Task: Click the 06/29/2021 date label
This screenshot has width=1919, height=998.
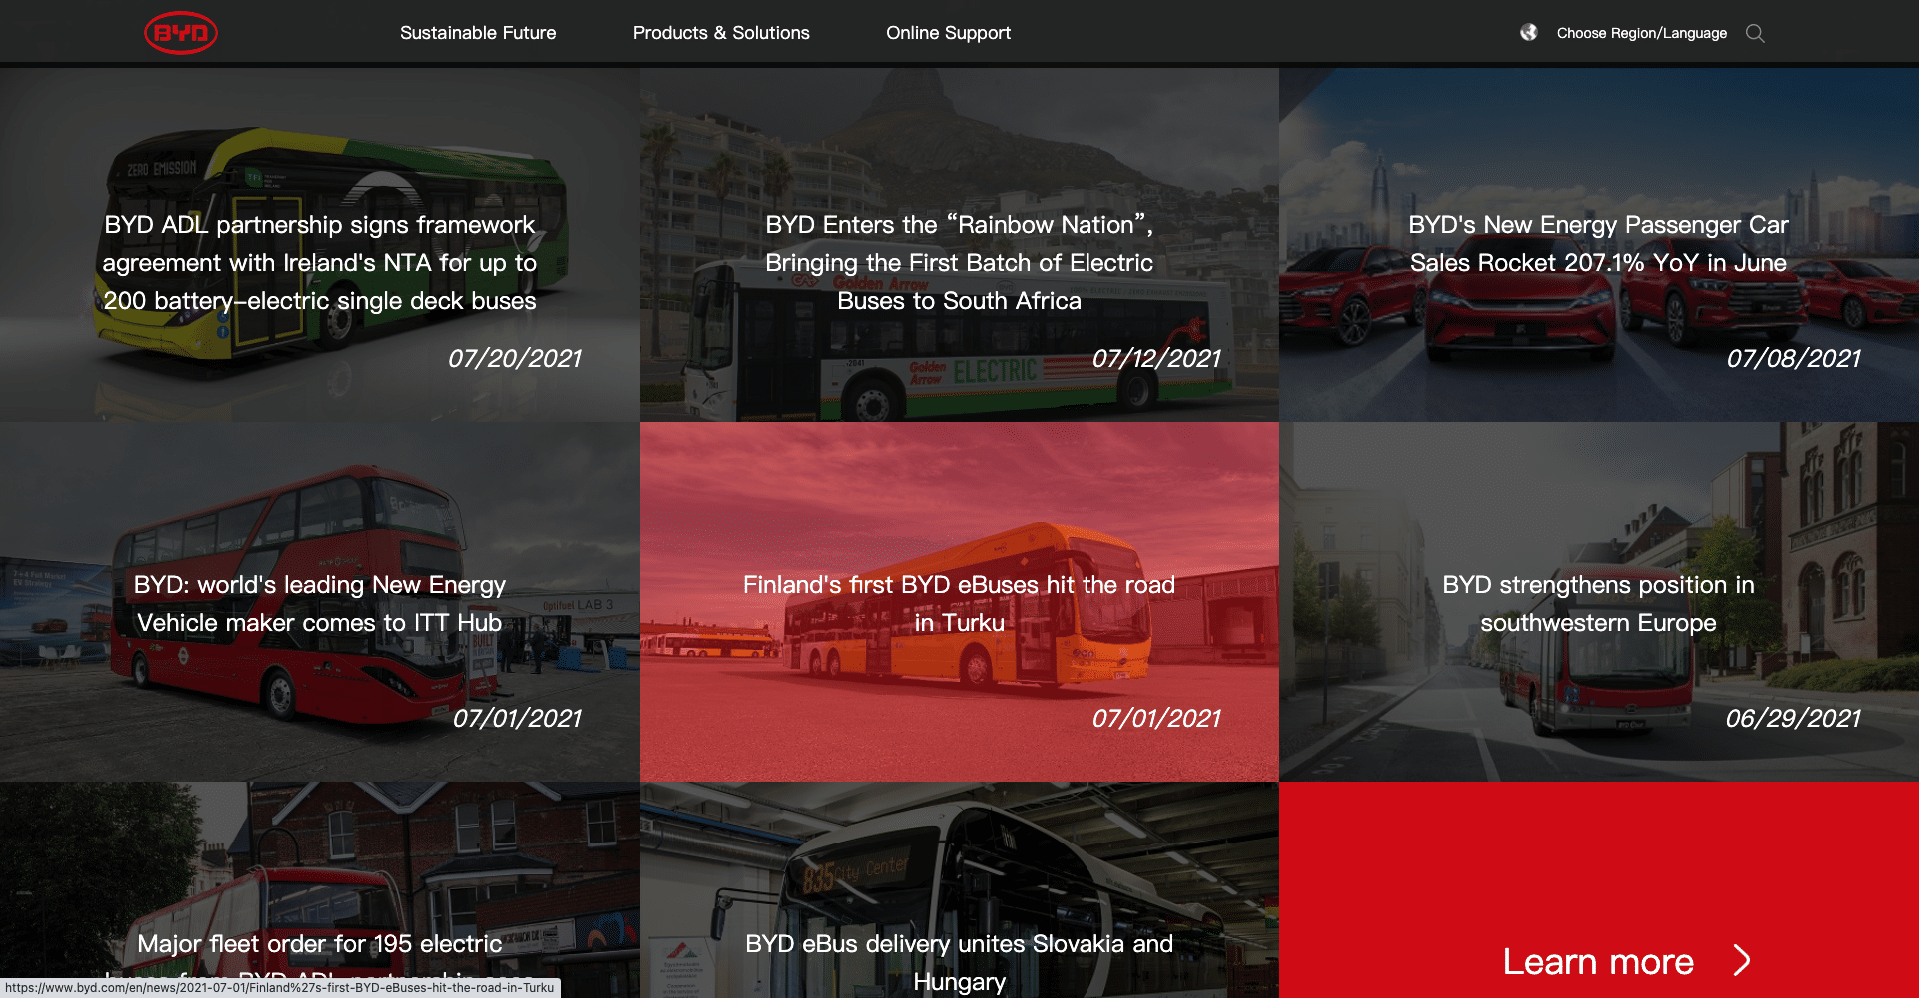Action: [1793, 718]
